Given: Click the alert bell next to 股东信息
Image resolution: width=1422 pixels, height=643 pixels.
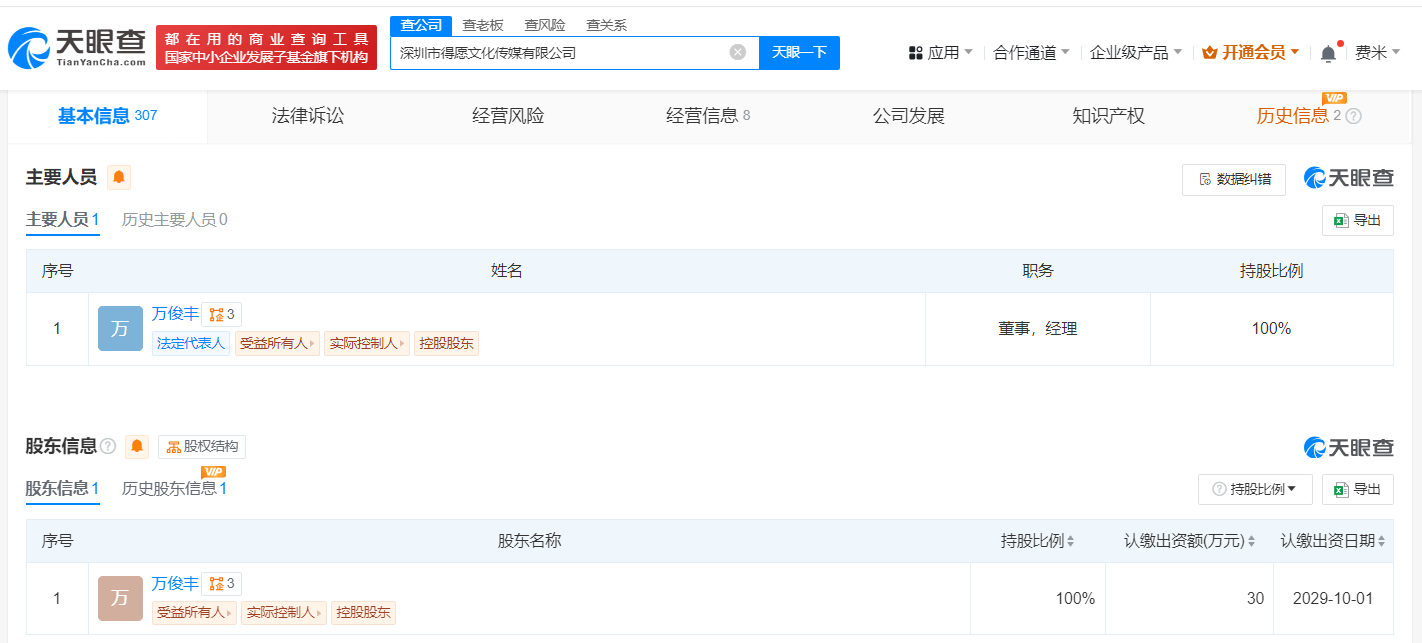Looking at the screenshot, I should click(137, 446).
